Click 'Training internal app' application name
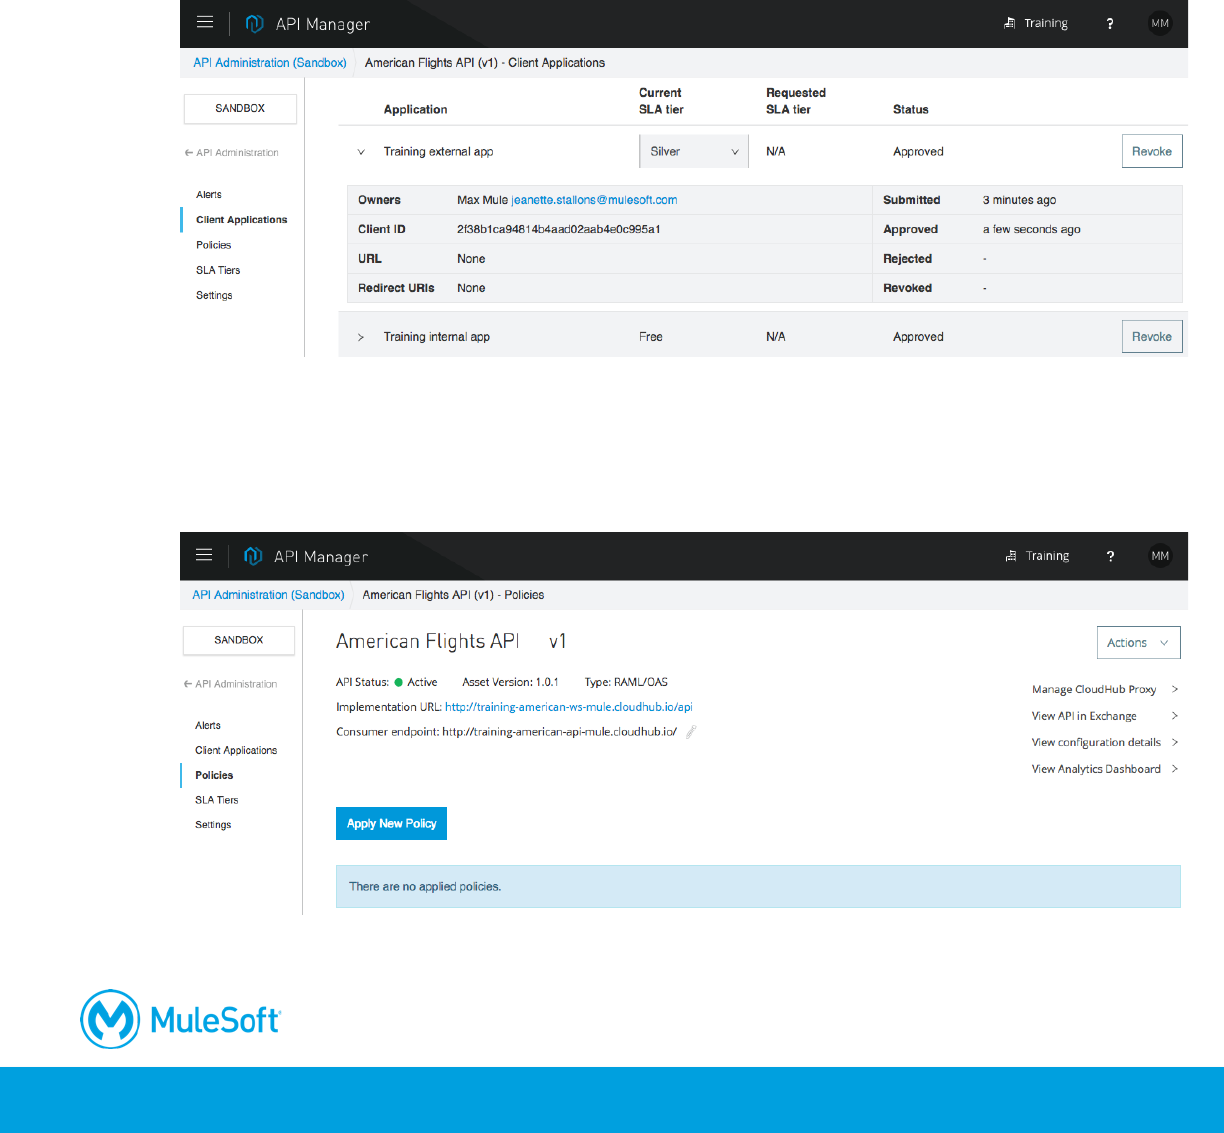 437,337
